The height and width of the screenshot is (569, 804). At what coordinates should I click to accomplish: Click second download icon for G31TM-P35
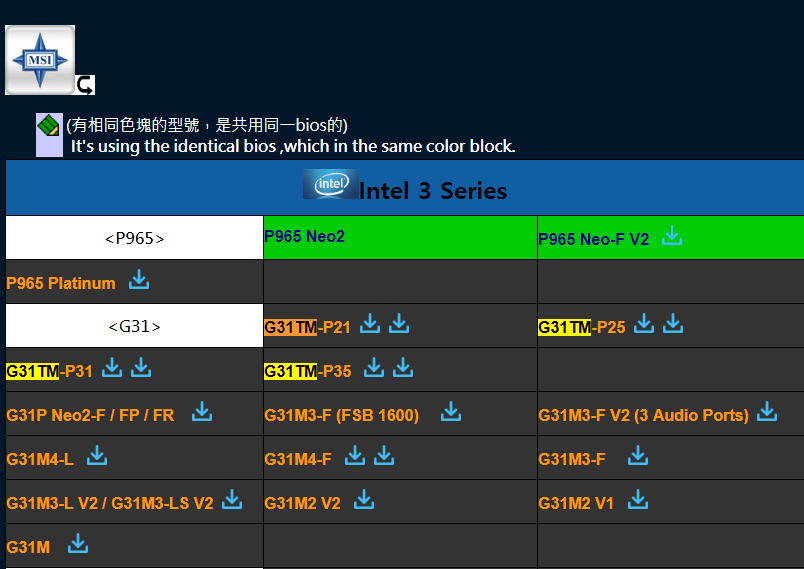(403, 368)
